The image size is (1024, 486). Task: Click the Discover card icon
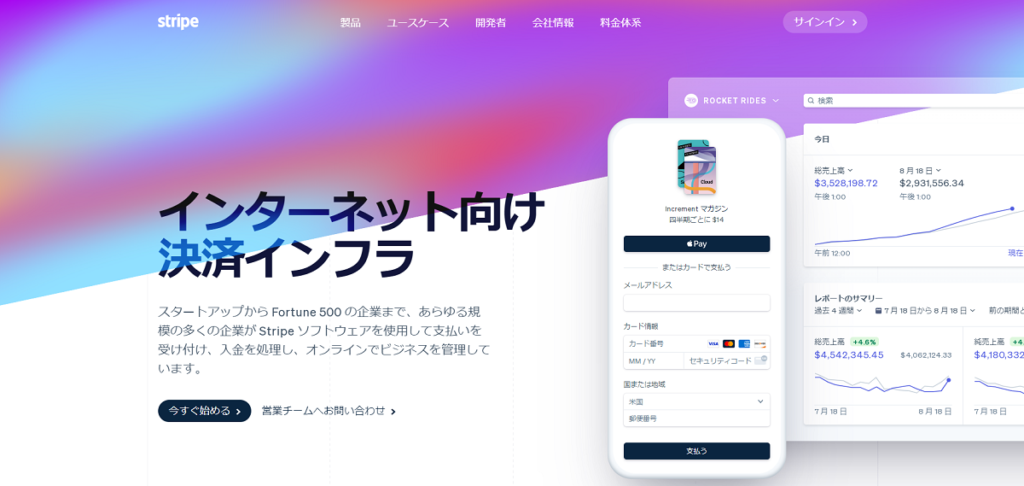coord(760,344)
